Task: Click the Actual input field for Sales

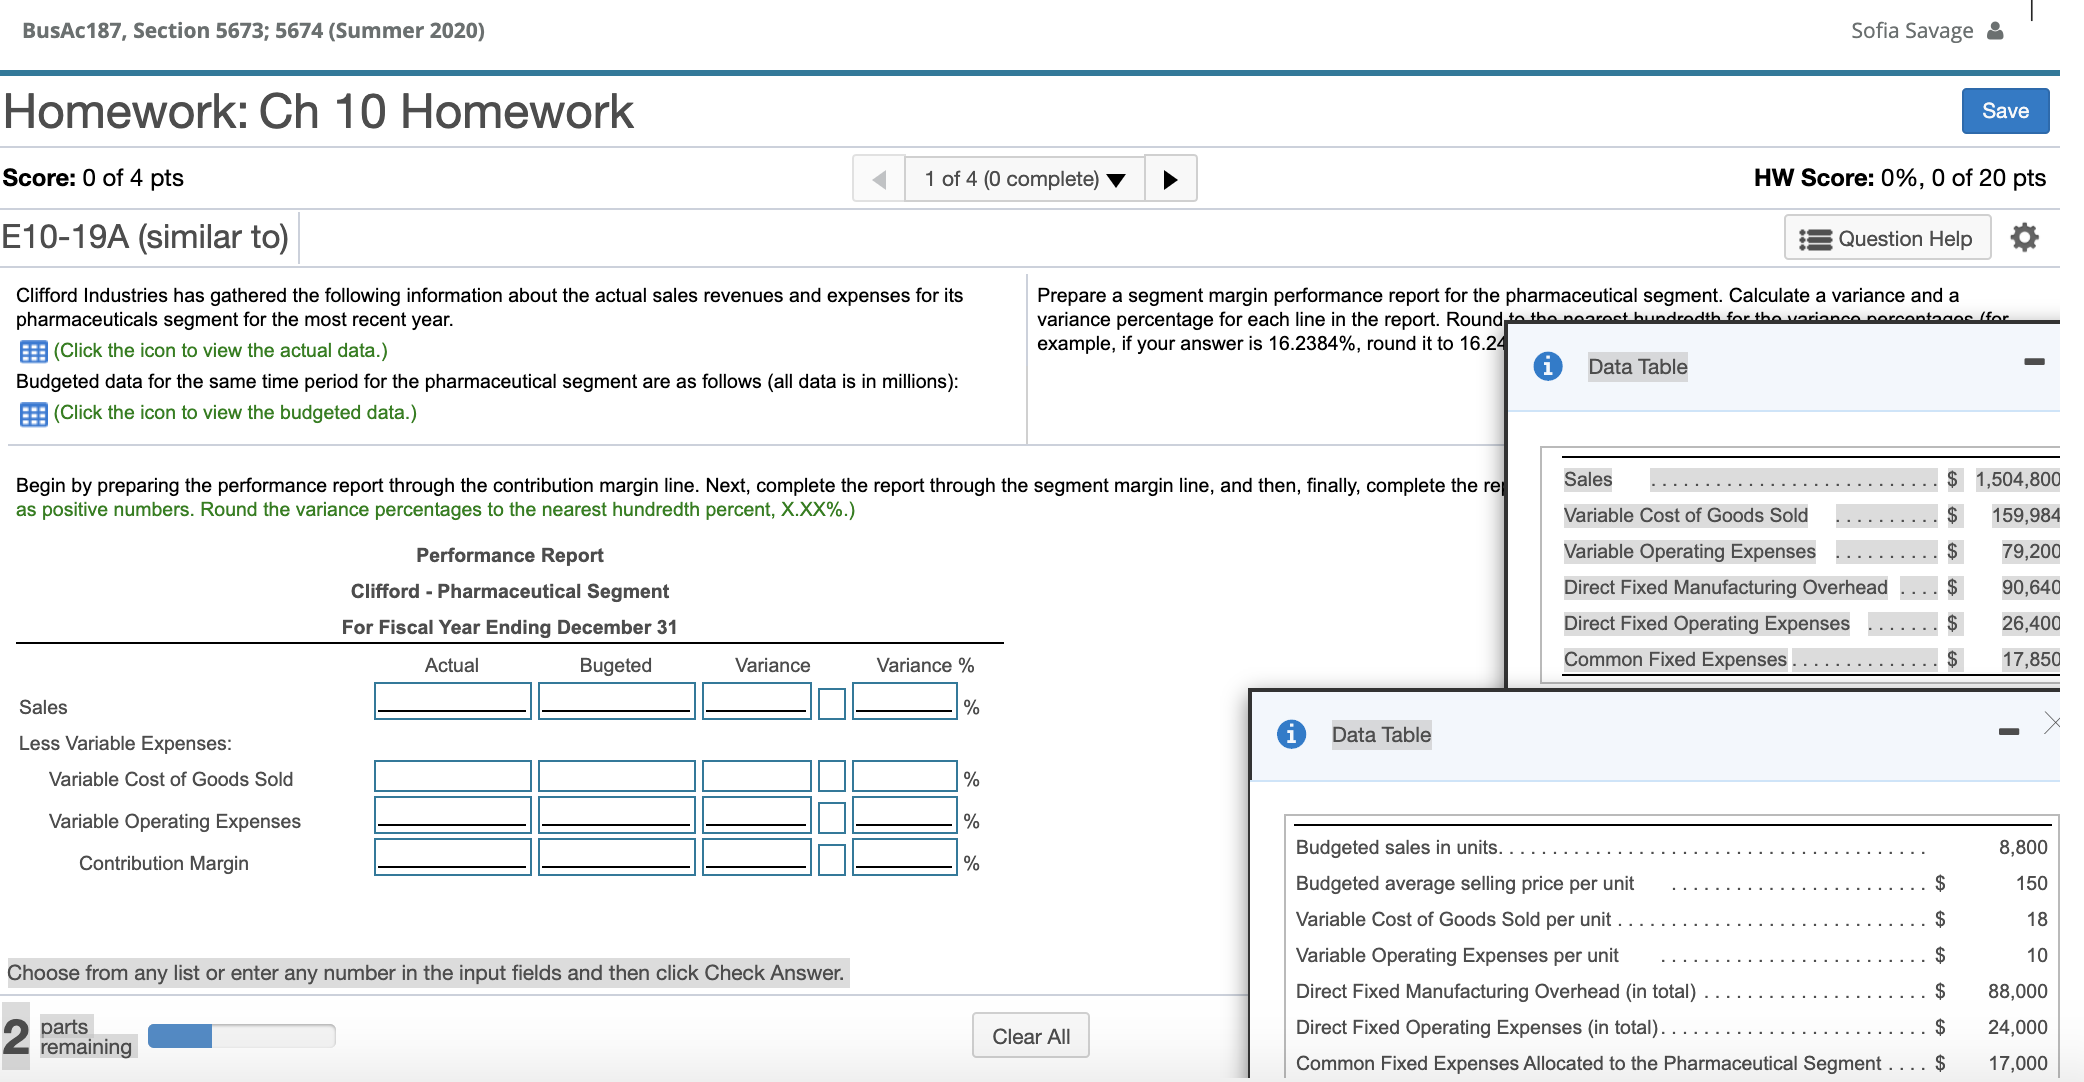Action: 452,700
